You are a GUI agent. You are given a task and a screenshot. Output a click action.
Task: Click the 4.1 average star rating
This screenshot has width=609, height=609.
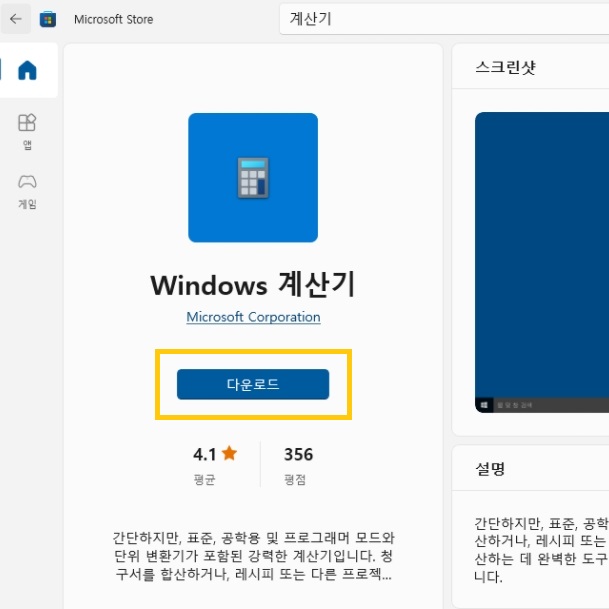(x=215, y=454)
